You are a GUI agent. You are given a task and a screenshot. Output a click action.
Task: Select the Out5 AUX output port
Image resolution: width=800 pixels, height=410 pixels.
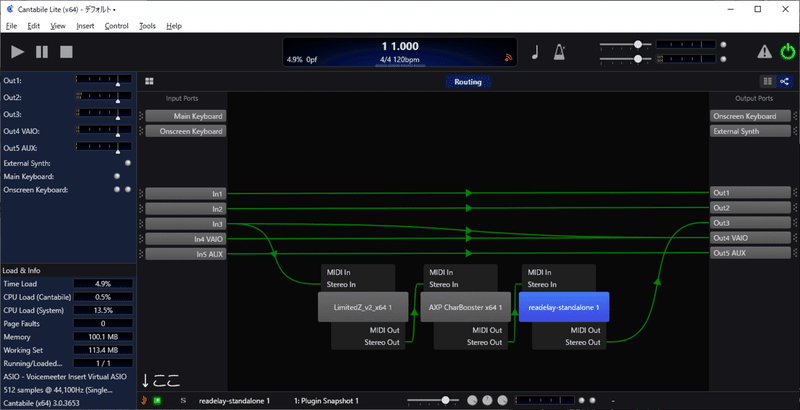pyautogui.click(x=751, y=253)
